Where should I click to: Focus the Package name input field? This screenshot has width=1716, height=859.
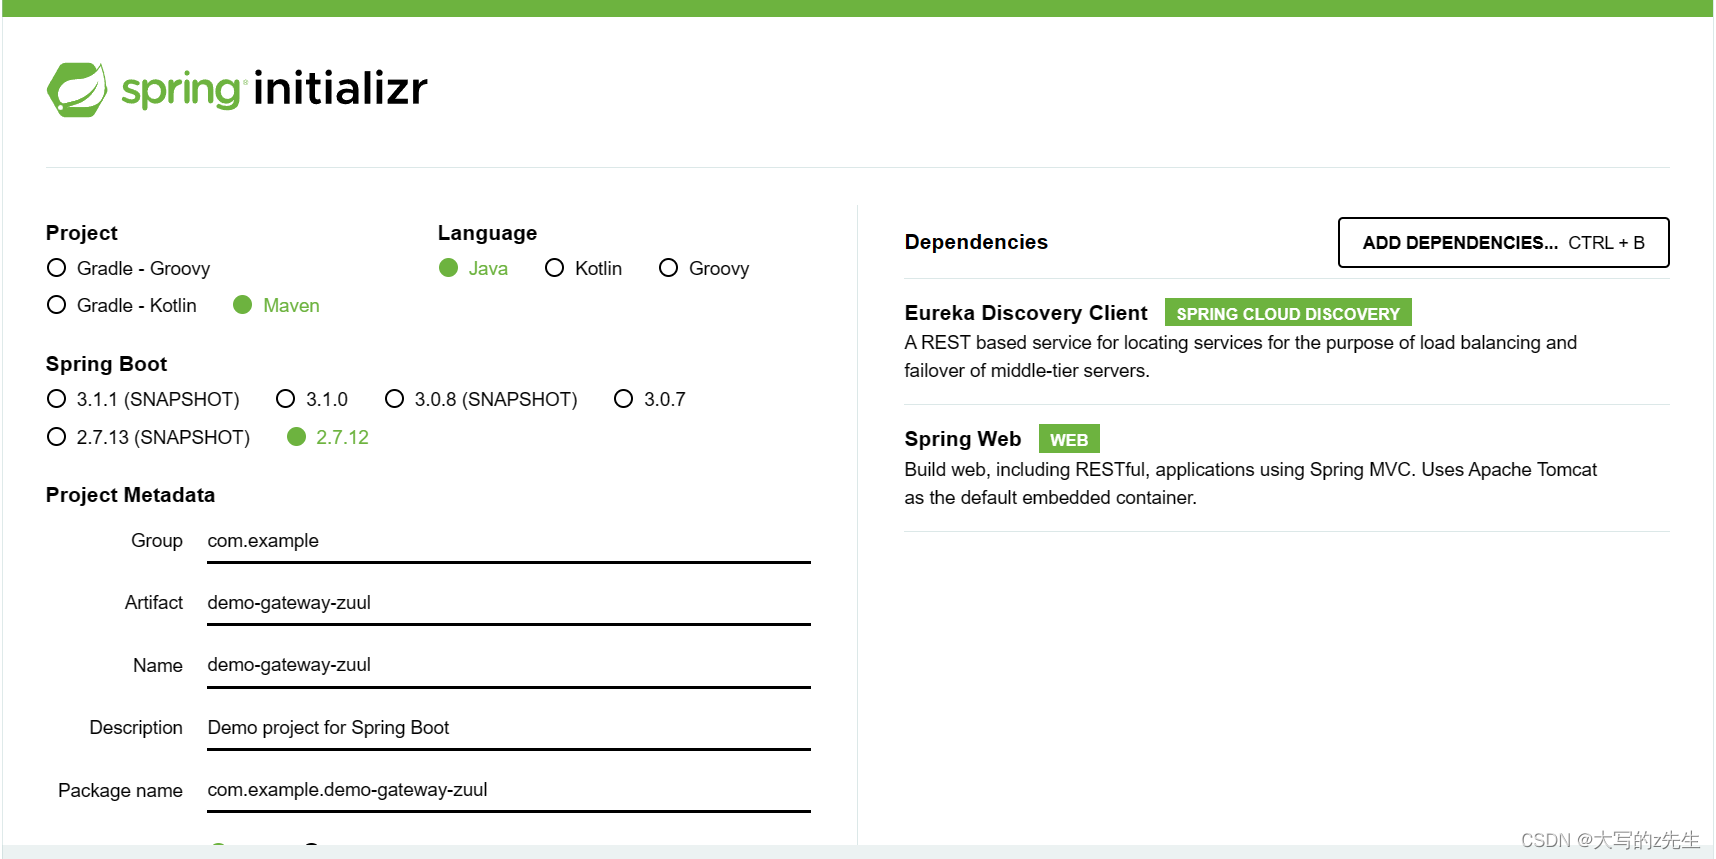tap(508, 790)
